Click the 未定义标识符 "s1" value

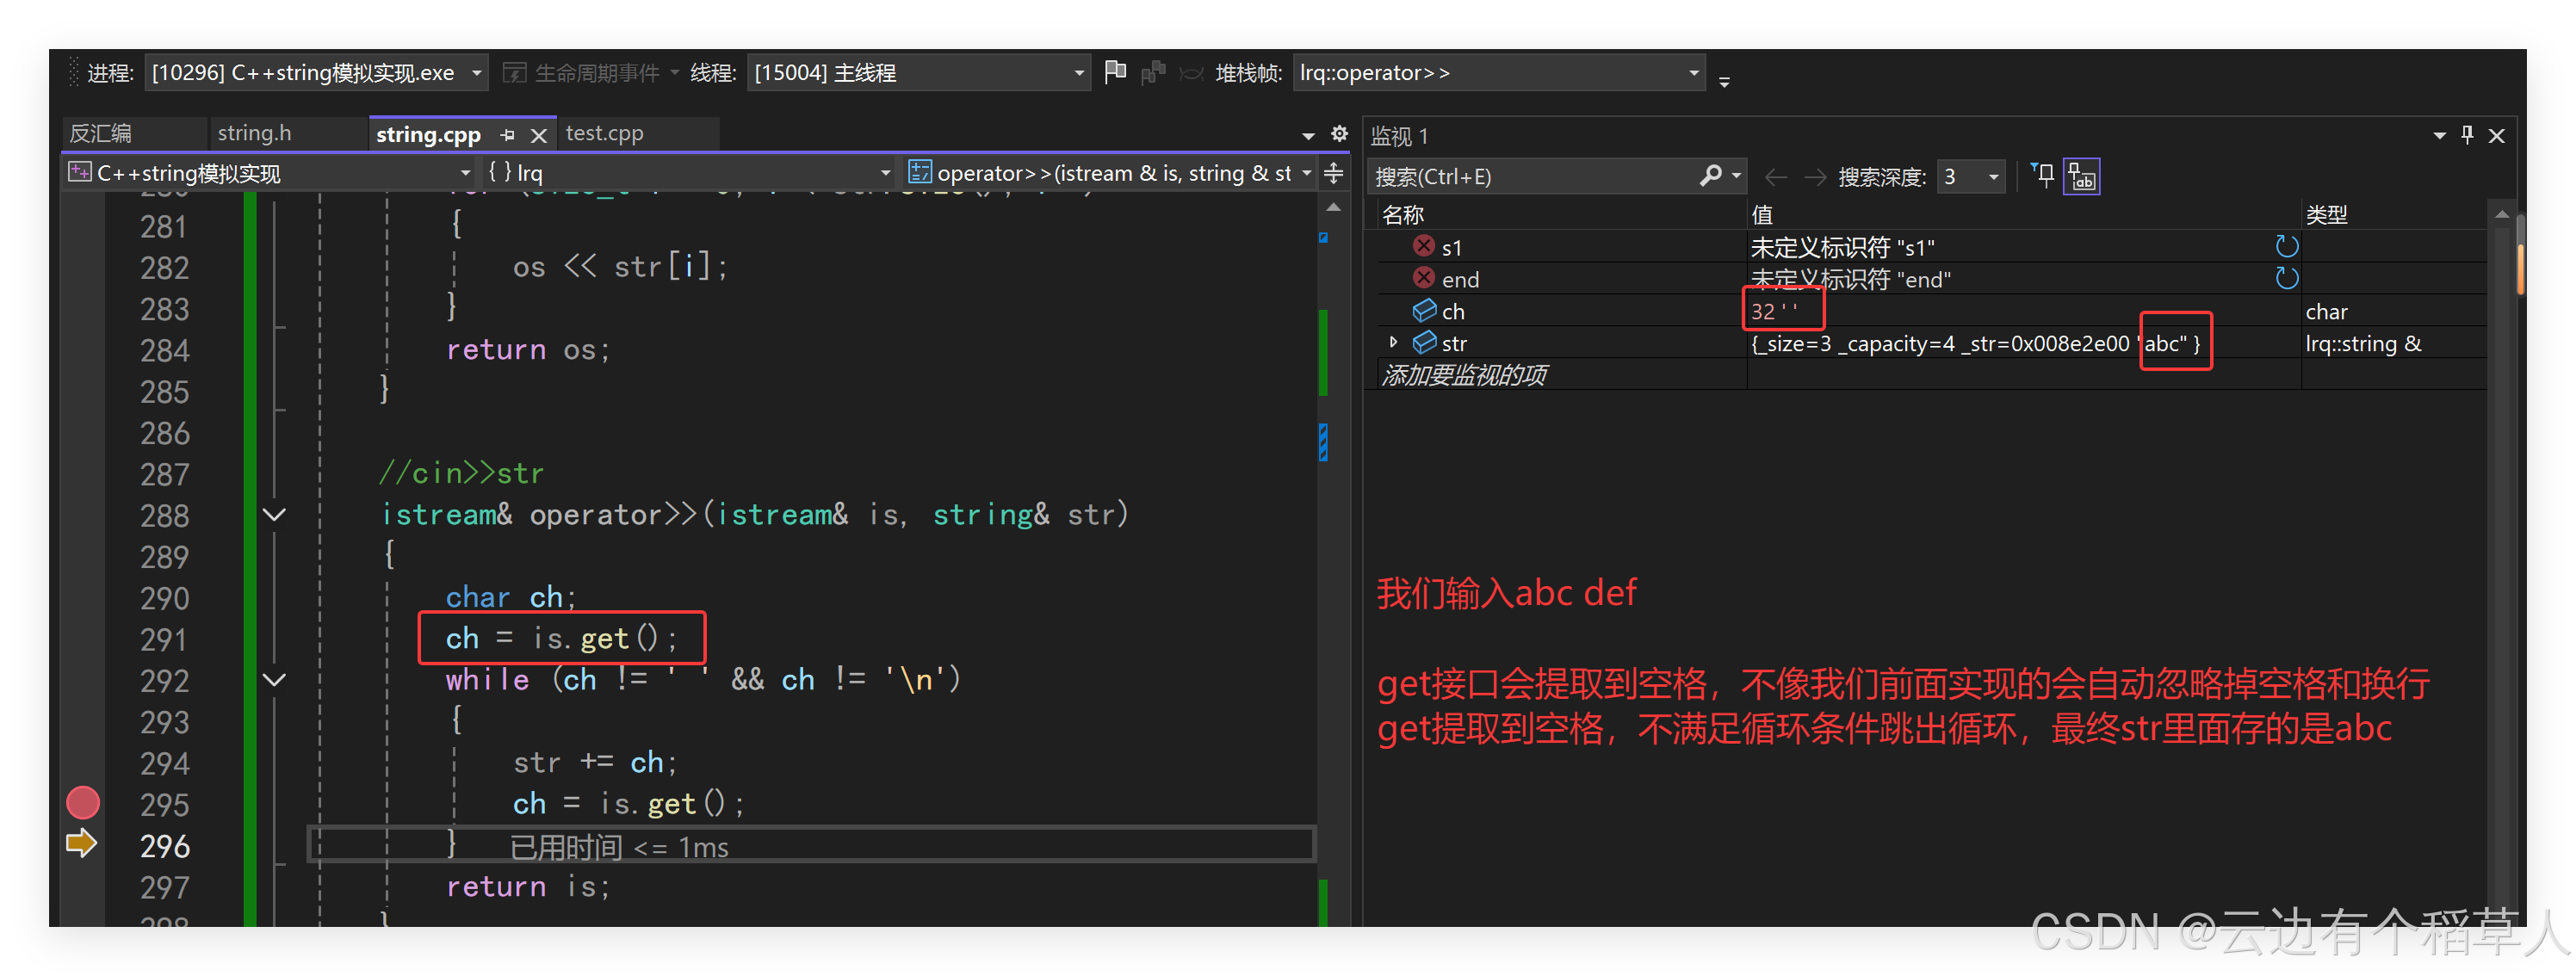(1842, 248)
